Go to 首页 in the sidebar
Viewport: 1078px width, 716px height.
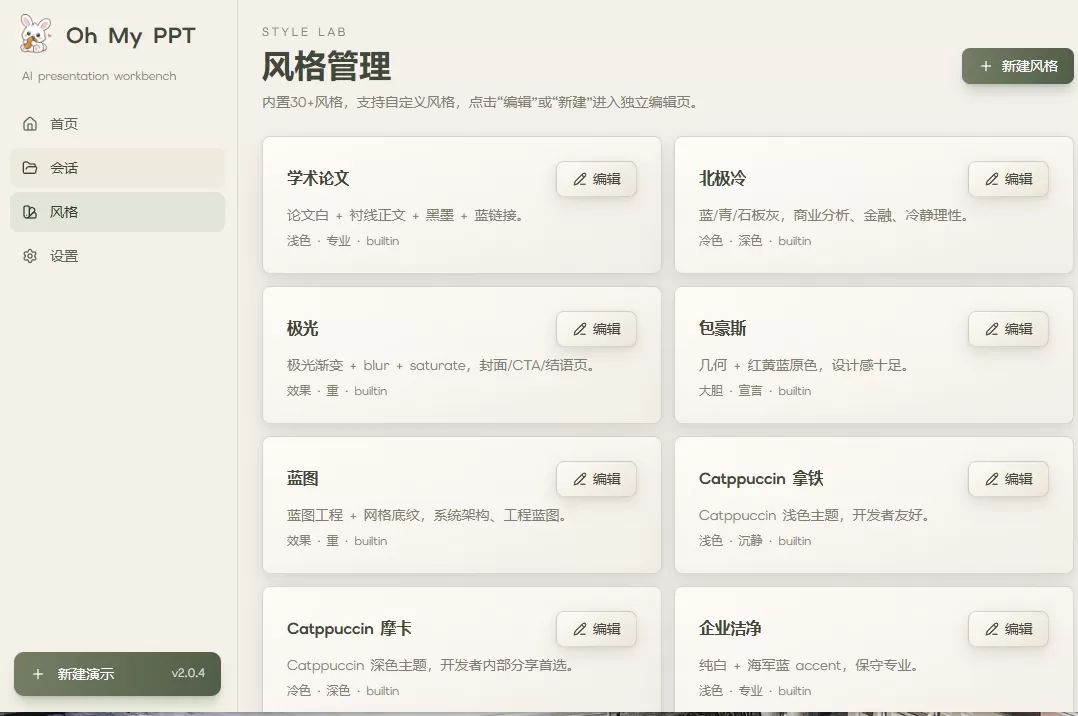(118, 124)
